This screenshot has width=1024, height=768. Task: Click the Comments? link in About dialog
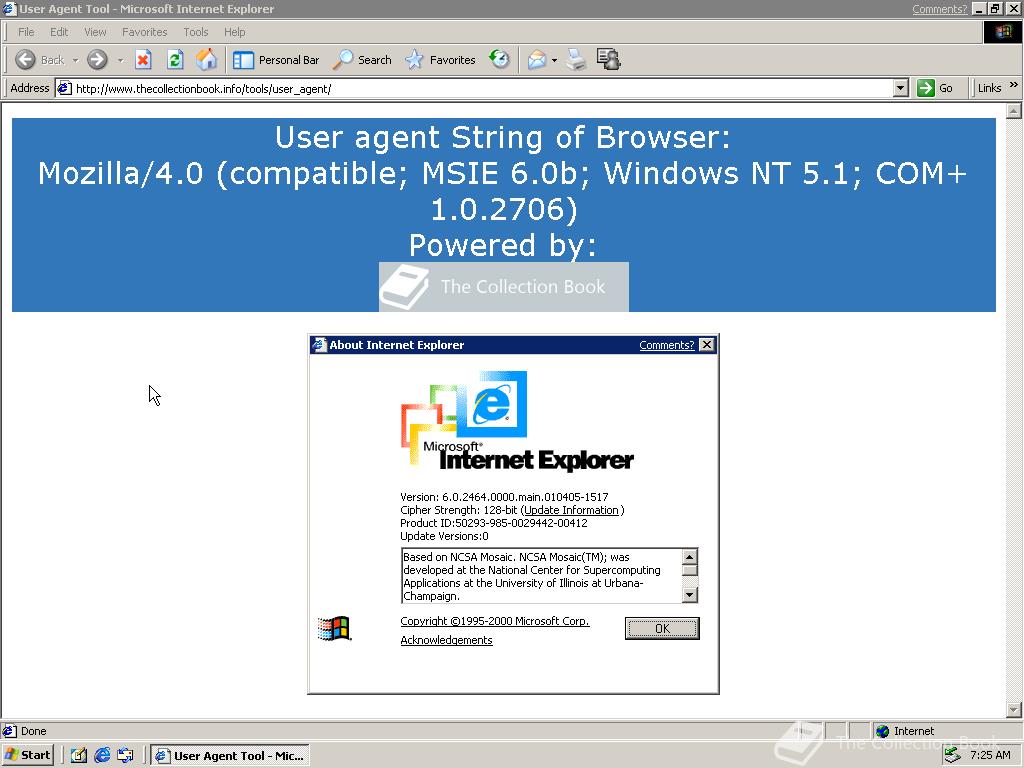666,345
